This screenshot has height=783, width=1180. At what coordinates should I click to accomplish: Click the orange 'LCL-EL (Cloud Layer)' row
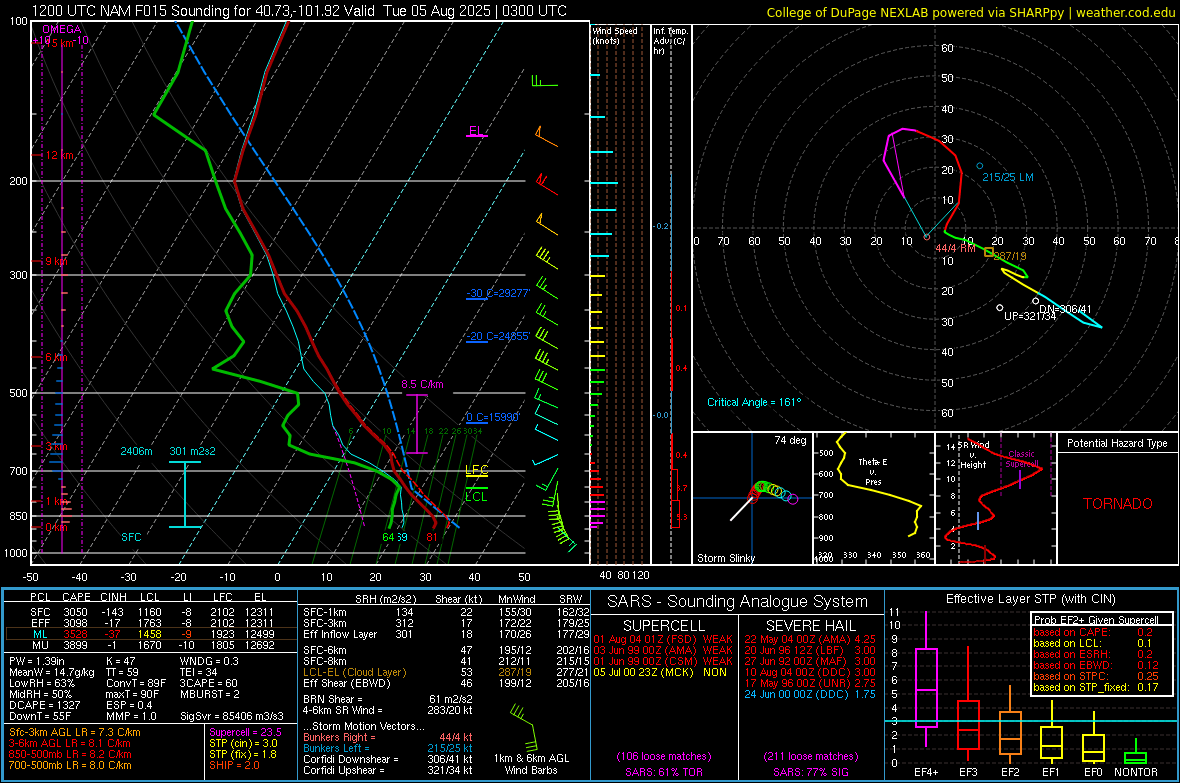click(446, 672)
